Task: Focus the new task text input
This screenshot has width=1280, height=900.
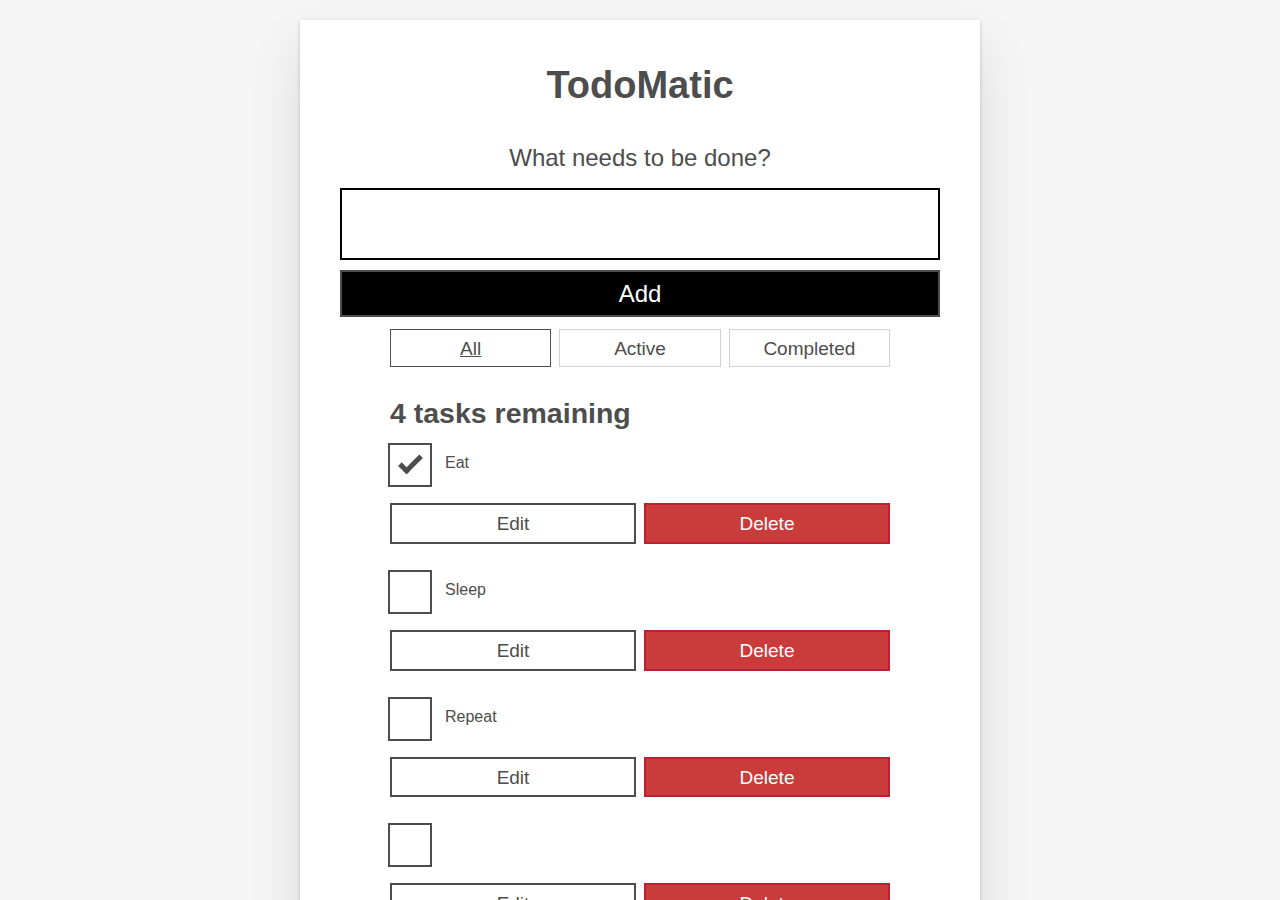Action: [640, 224]
